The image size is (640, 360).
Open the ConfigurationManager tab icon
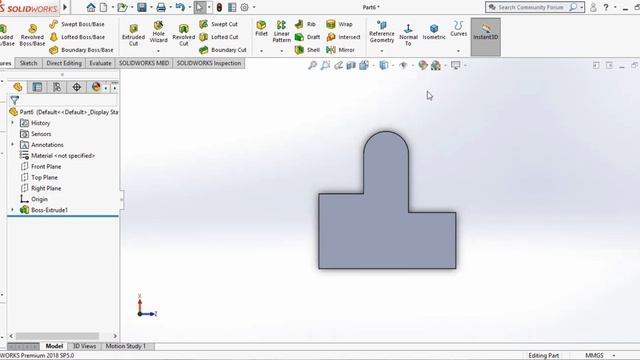(57, 87)
